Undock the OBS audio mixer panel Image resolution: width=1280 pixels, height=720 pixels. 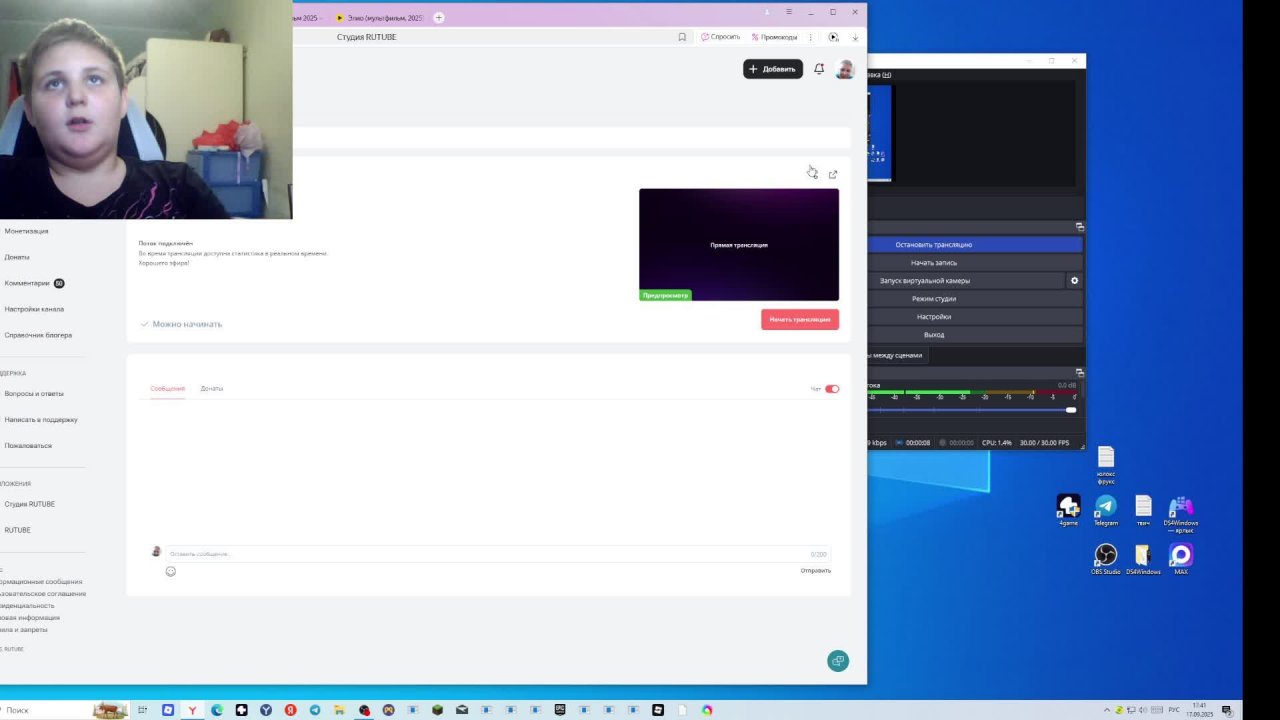point(1079,372)
